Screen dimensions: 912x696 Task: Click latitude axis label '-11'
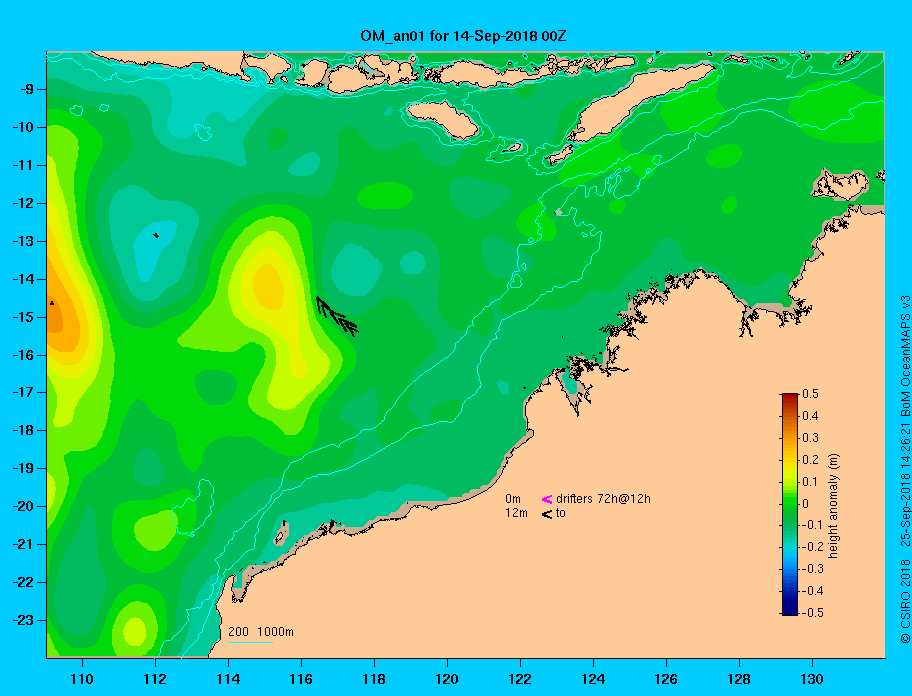(23, 165)
